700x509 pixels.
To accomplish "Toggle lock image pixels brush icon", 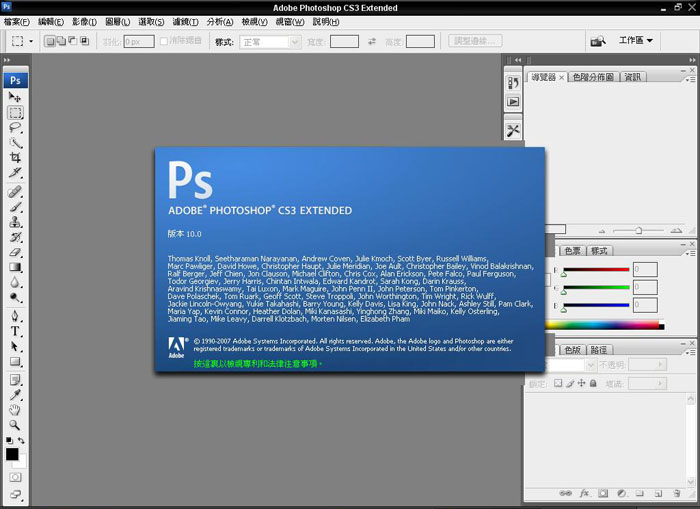I will coord(570,383).
